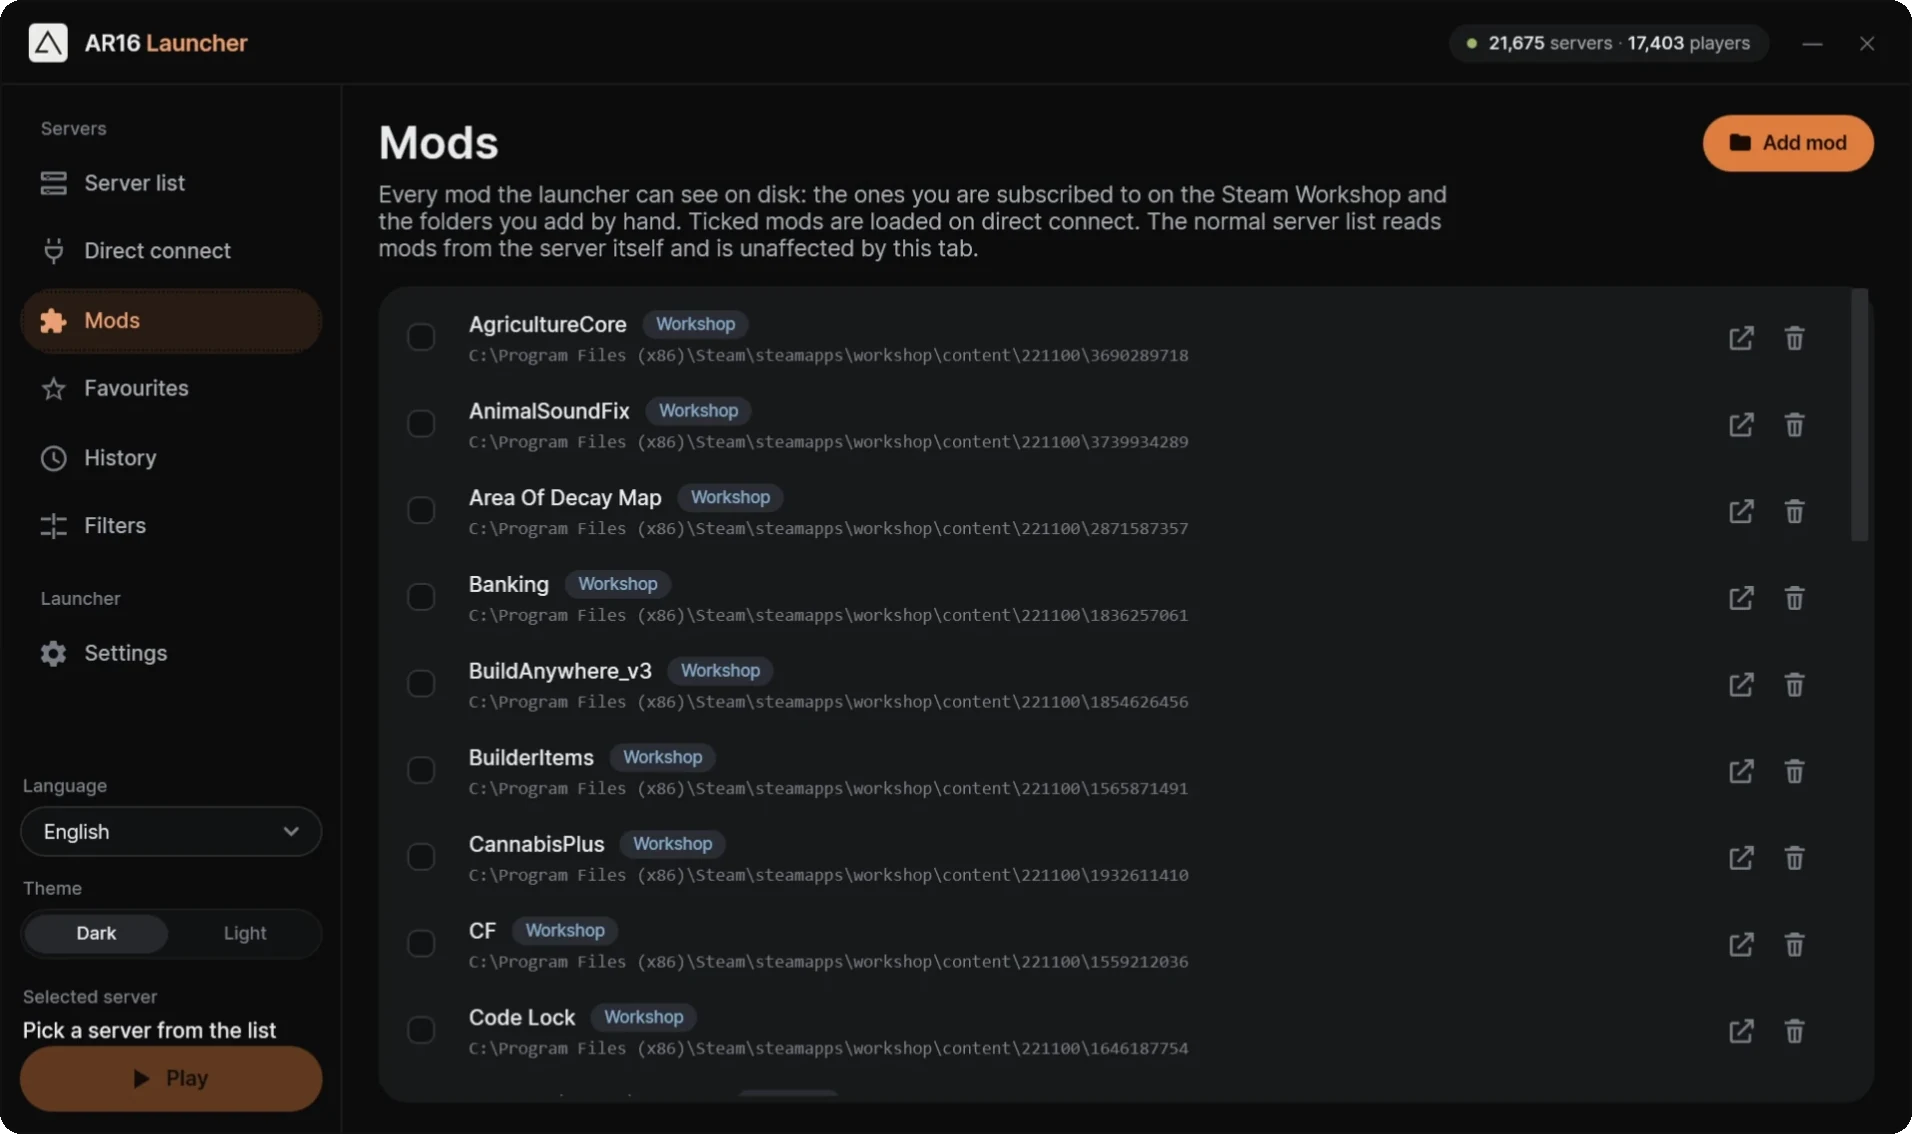Select the Mods sidebar item
The height and width of the screenshot is (1134, 1912).
171,321
